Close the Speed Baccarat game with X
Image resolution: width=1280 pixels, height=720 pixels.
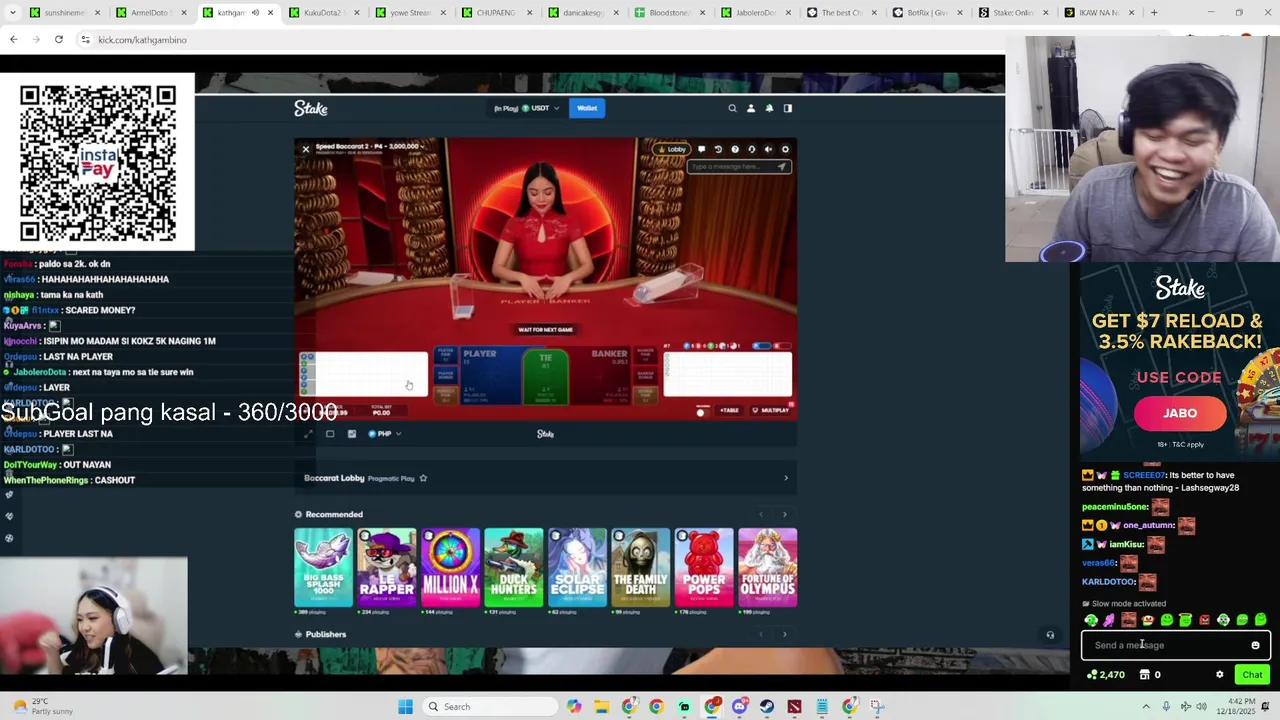click(x=306, y=149)
